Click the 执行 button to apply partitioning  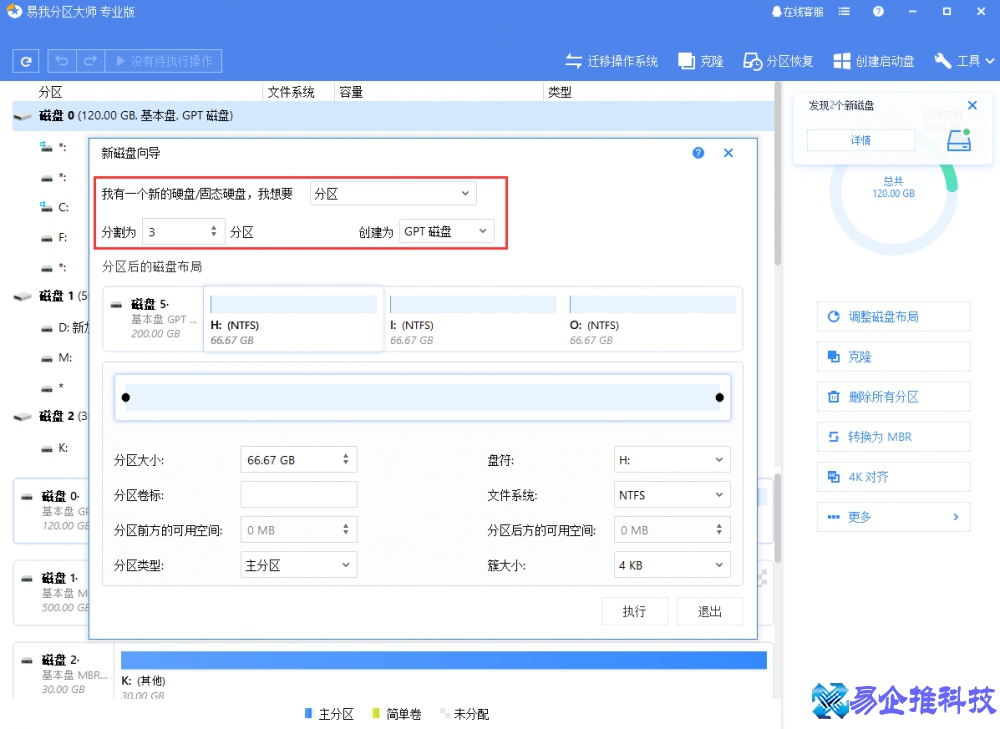634,610
